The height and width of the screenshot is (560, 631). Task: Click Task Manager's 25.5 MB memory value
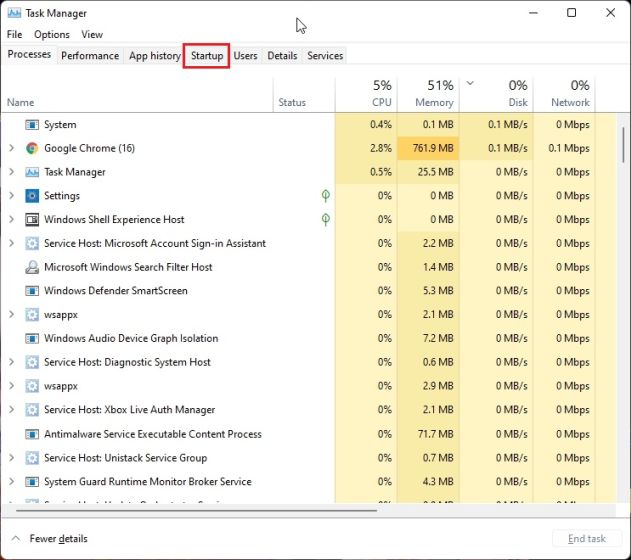(x=435, y=172)
